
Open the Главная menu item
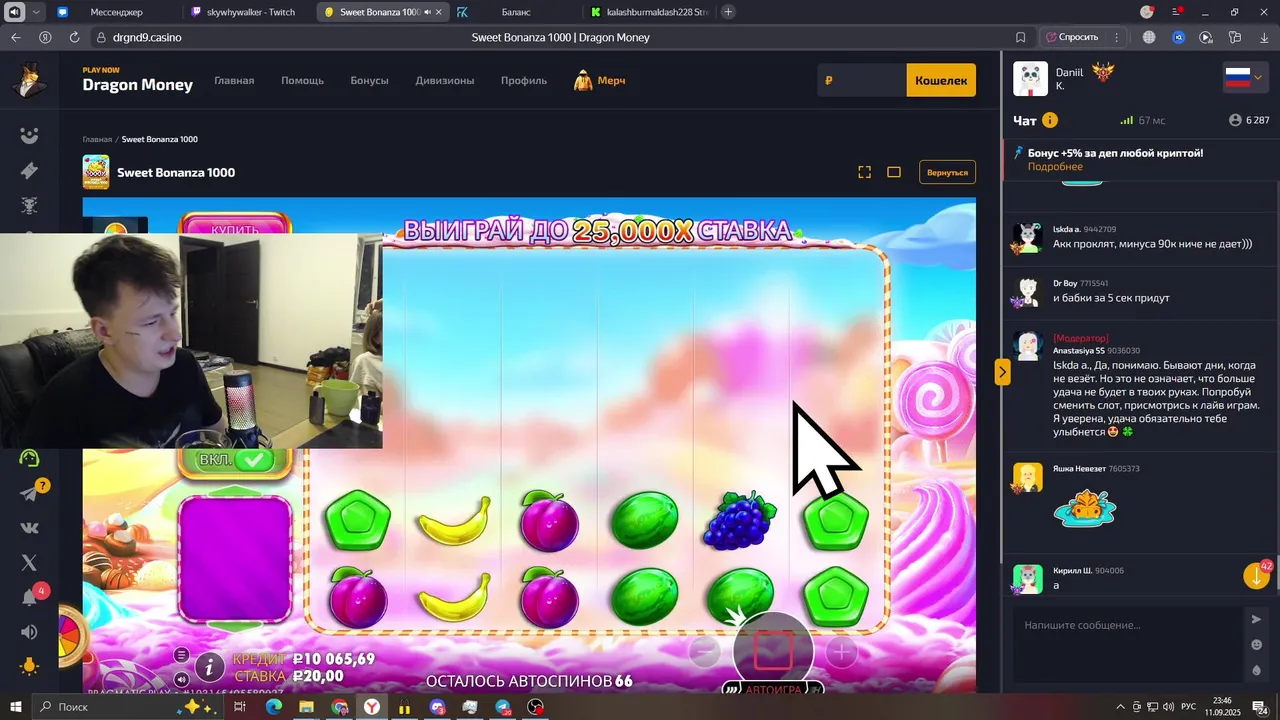point(234,80)
